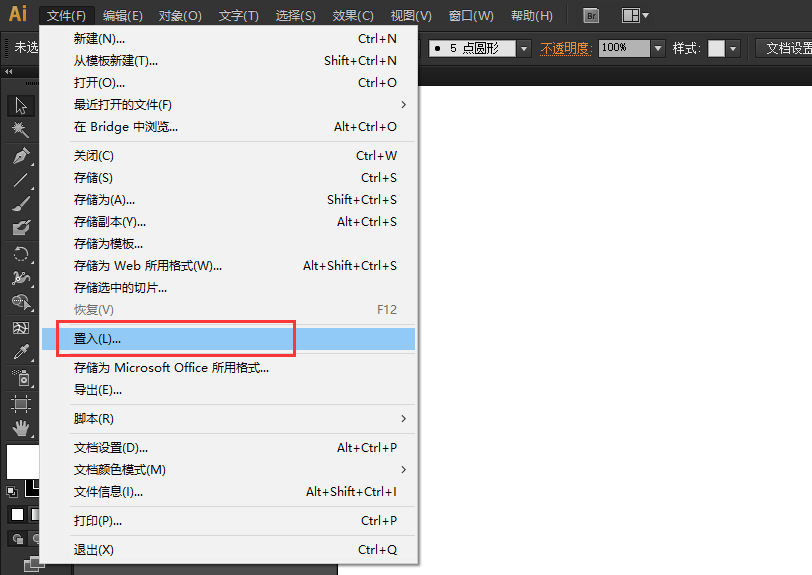
Task: Open the 视图(V) menu
Action: [411, 16]
